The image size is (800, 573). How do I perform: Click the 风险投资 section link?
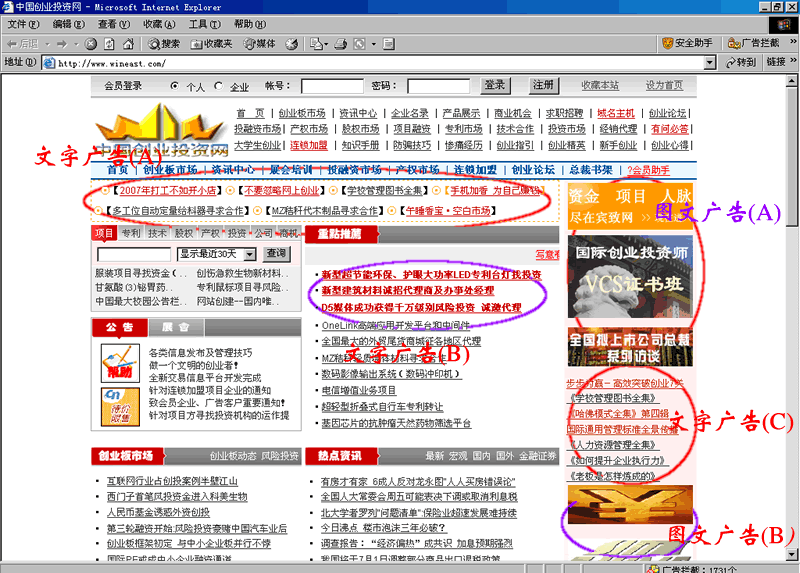pyautogui.click(x=280, y=456)
